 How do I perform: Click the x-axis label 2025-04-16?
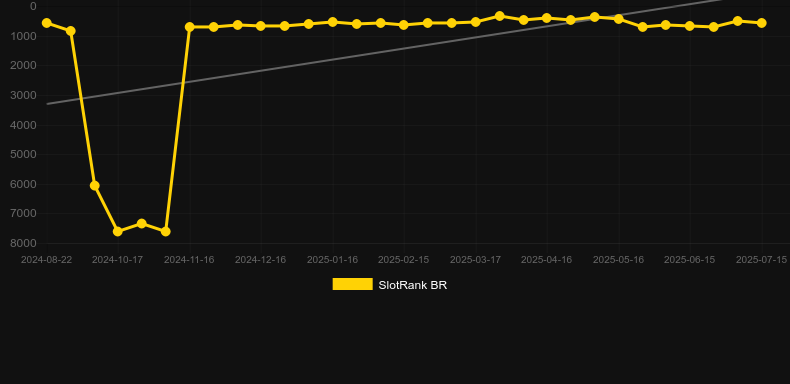coord(547,260)
